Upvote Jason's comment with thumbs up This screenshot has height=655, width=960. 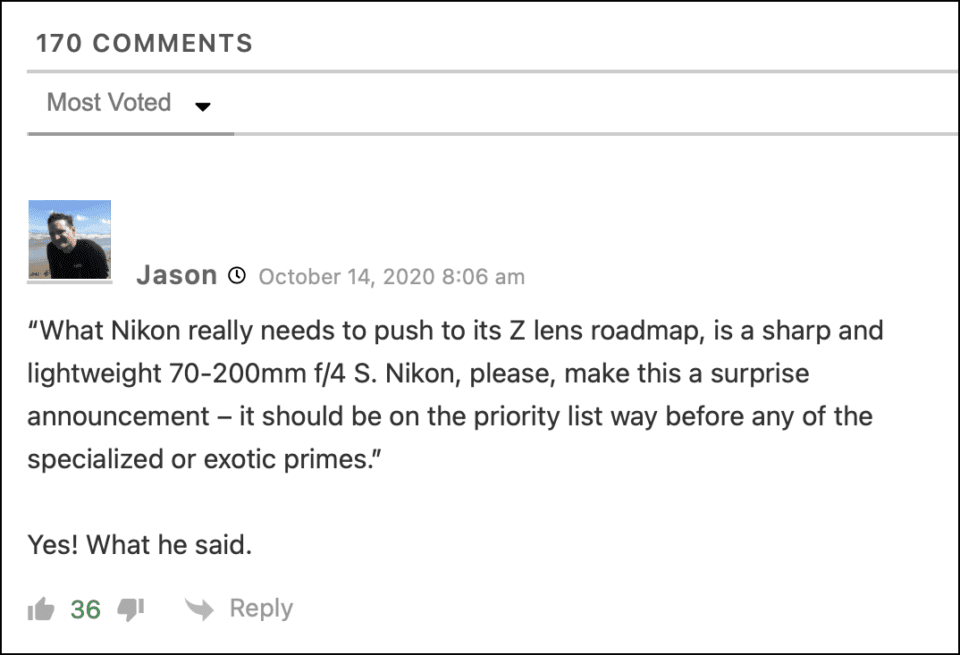pyautogui.click(x=41, y=609)
